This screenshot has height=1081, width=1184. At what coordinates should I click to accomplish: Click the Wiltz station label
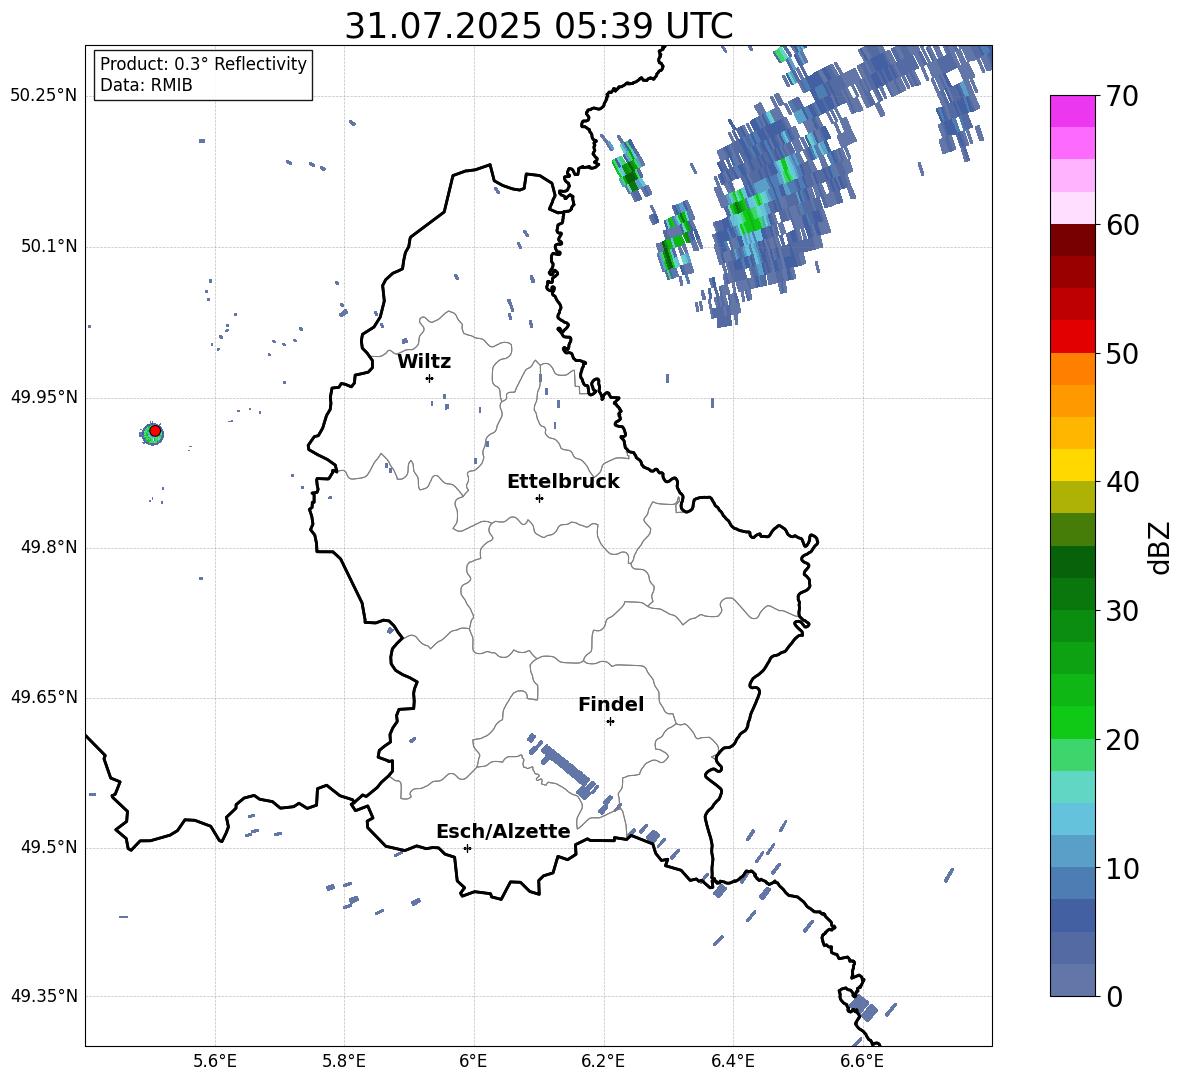(424, 362)
